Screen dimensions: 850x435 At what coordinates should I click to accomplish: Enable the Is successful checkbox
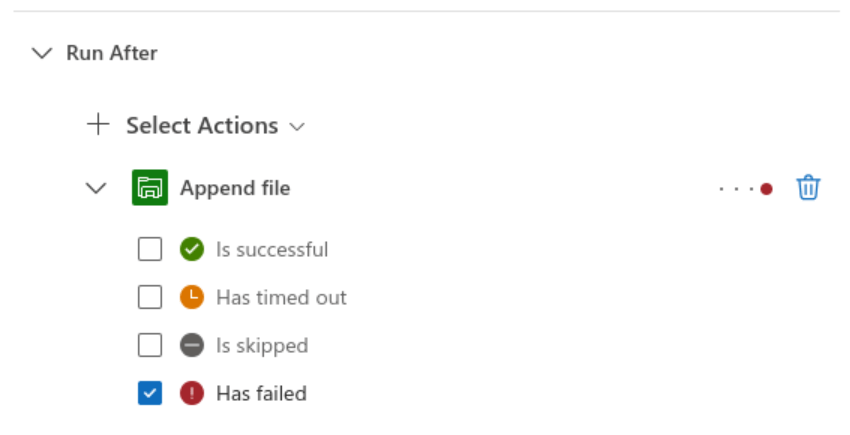coord(150,249)
